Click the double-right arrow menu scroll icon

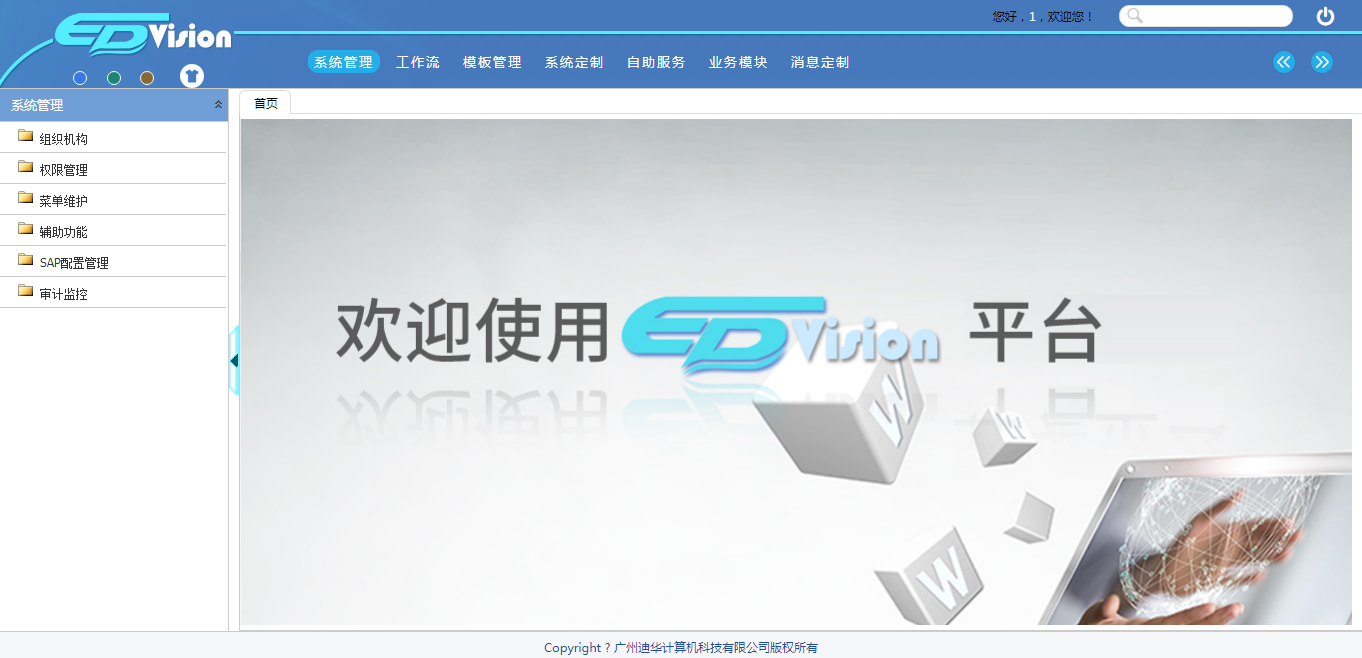(x=1322, y=62)
